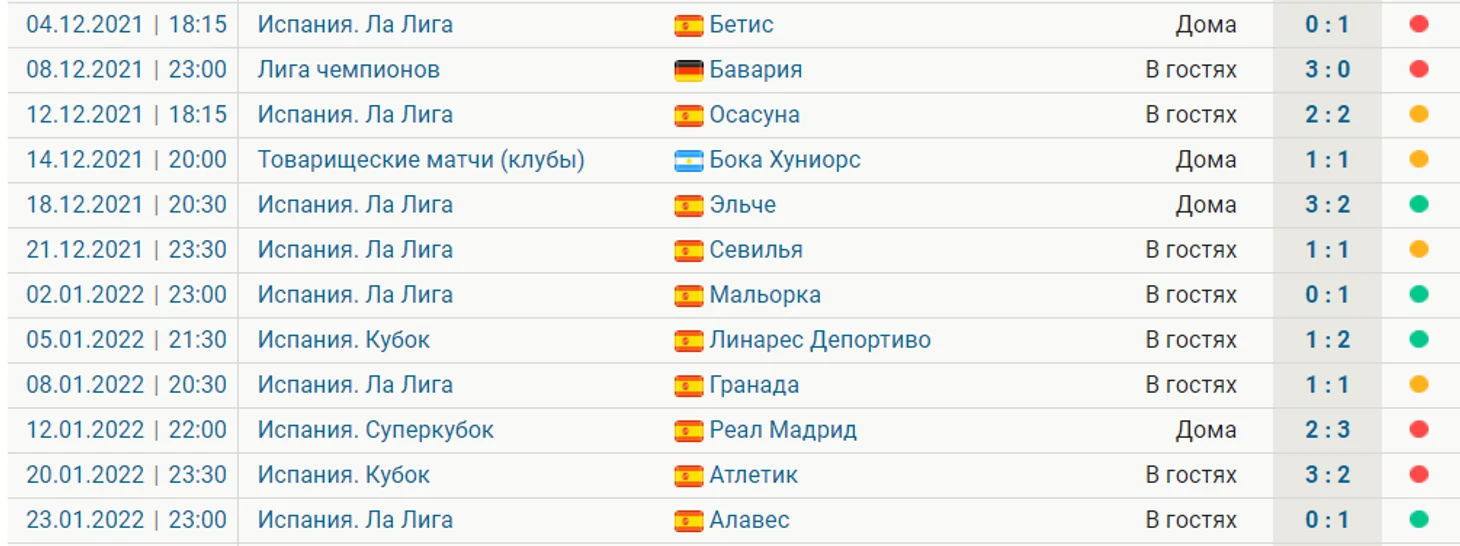Open the Линарес Депортиво team link
The height and width of the screenshot is (546, 1460).
point(820,340)
